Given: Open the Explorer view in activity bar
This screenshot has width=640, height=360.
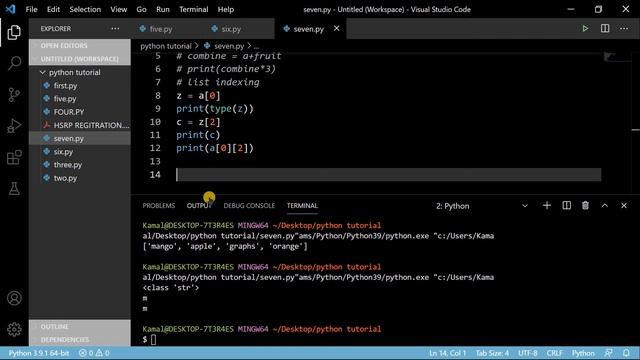Looking at the screenshot, I should pyautogui.click(x=14, y=32).
